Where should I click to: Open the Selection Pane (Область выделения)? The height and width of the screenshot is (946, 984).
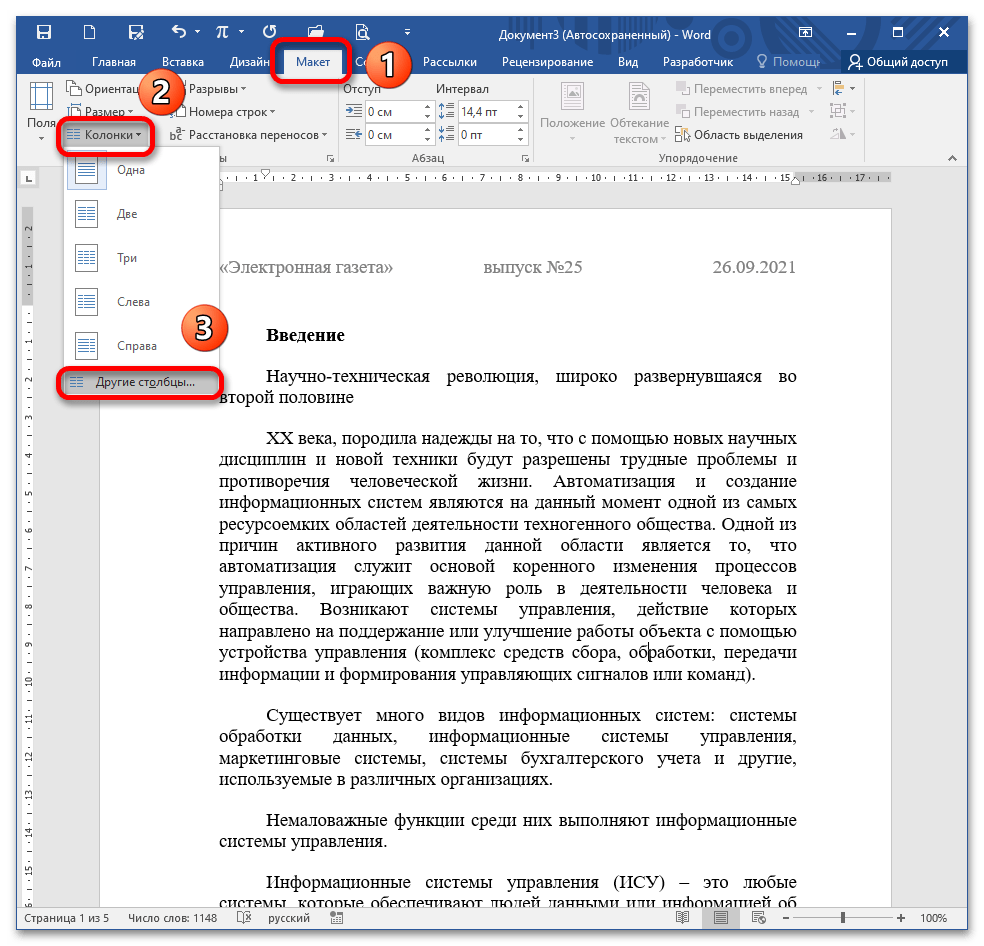[741, 135]
